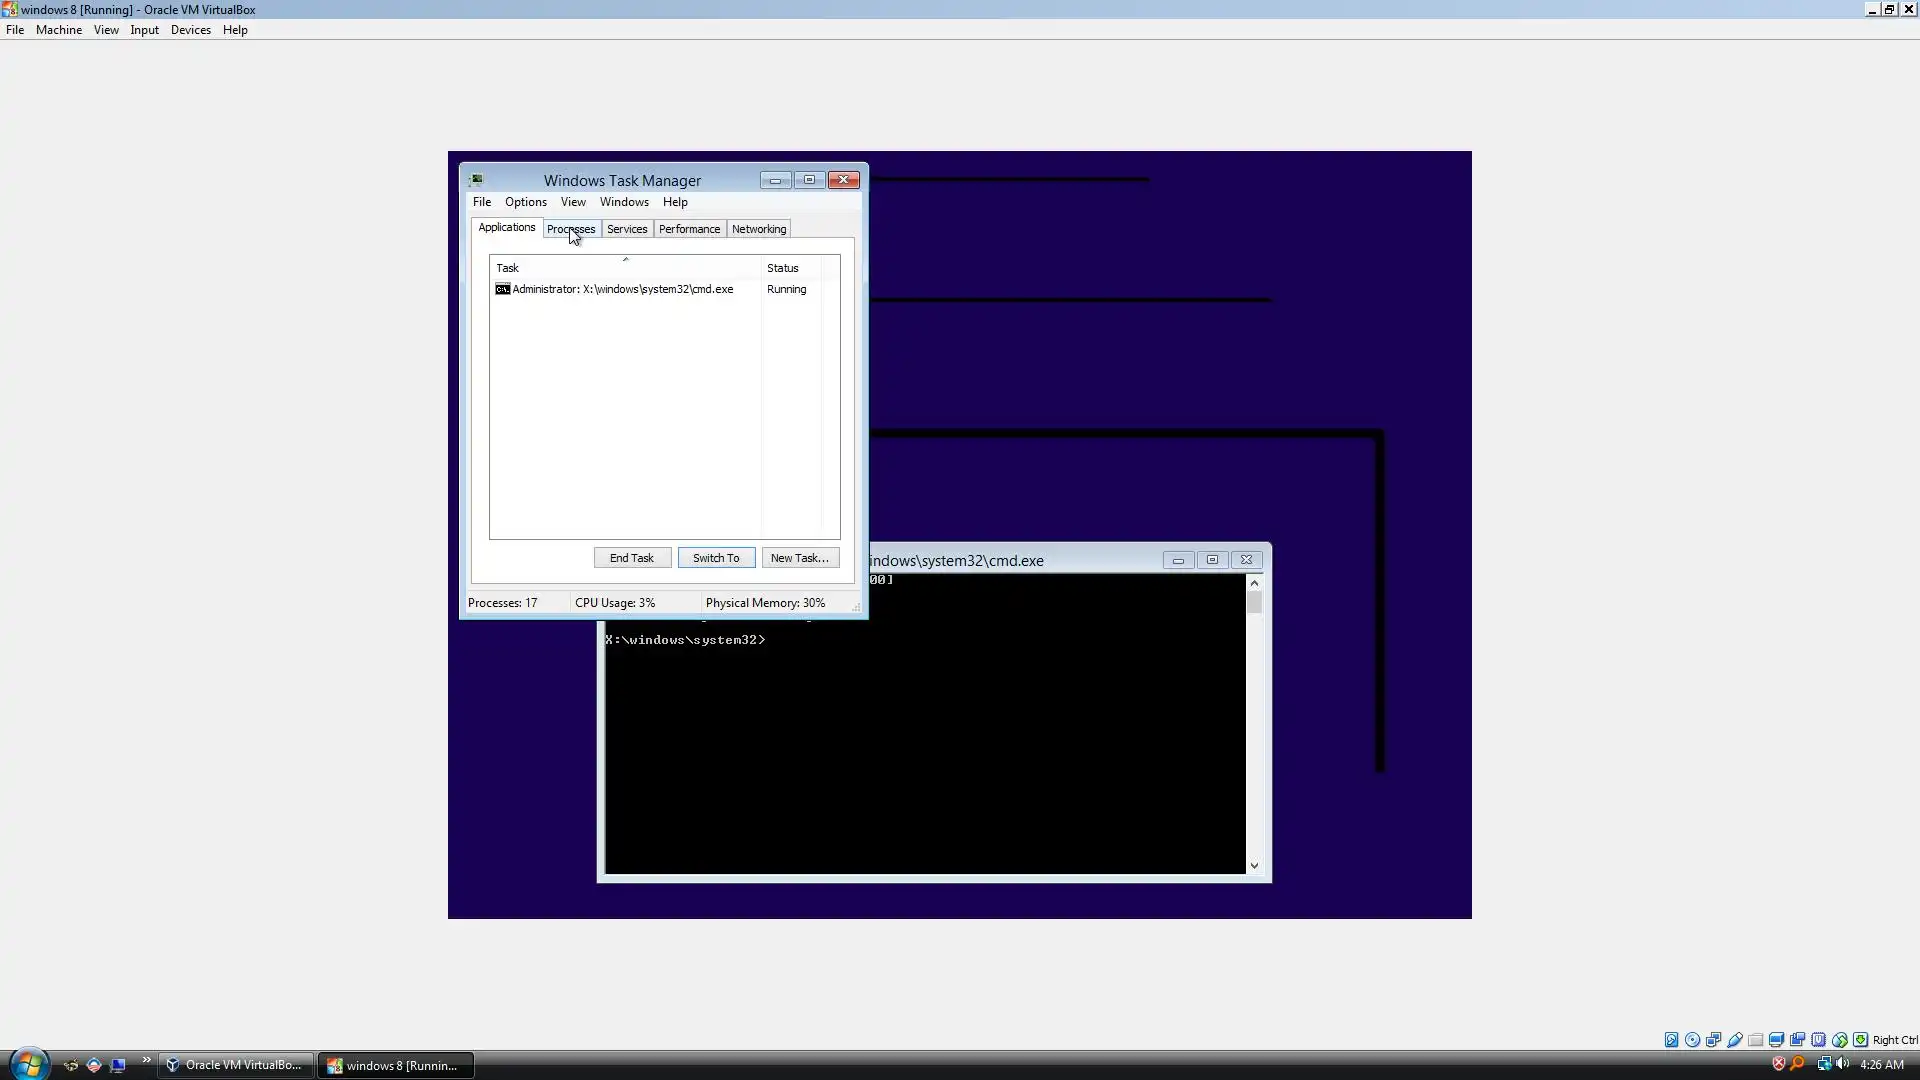Image resolution: width=1920 pixels, height=1080 pixels.
Task: Open the Performance tab
Action: 689,229
